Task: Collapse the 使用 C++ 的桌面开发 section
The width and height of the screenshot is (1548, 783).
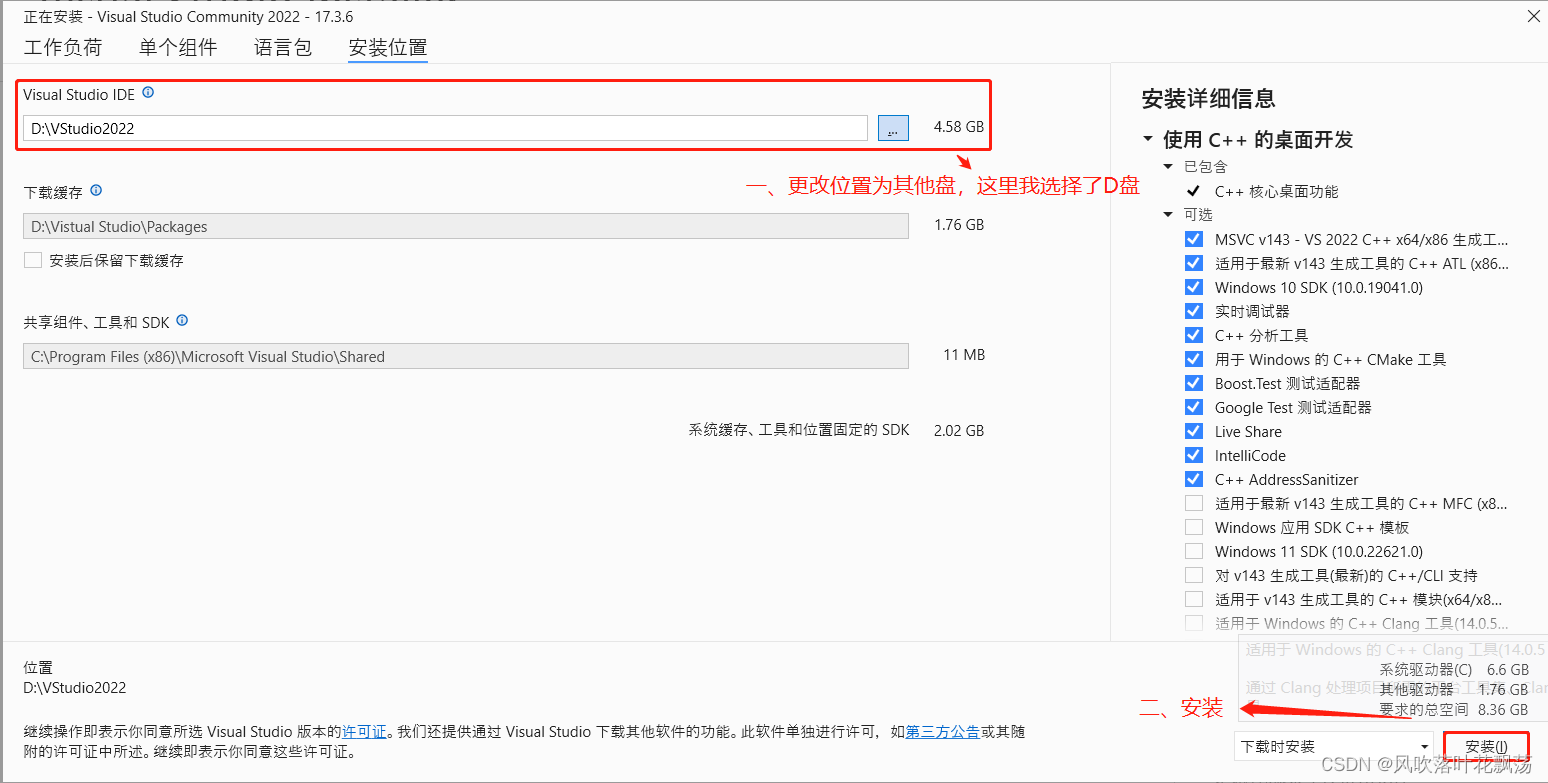Action: (x=1147, y=140)
